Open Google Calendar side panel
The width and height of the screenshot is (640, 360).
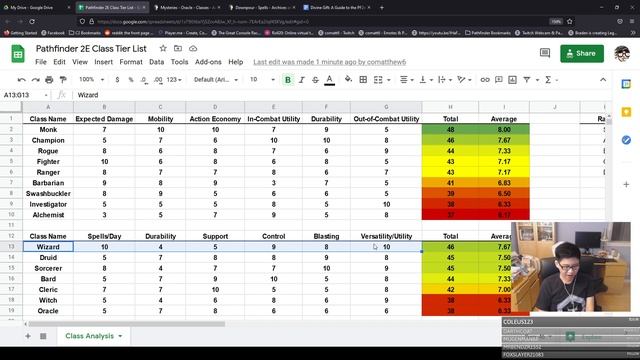coord(626,84)
